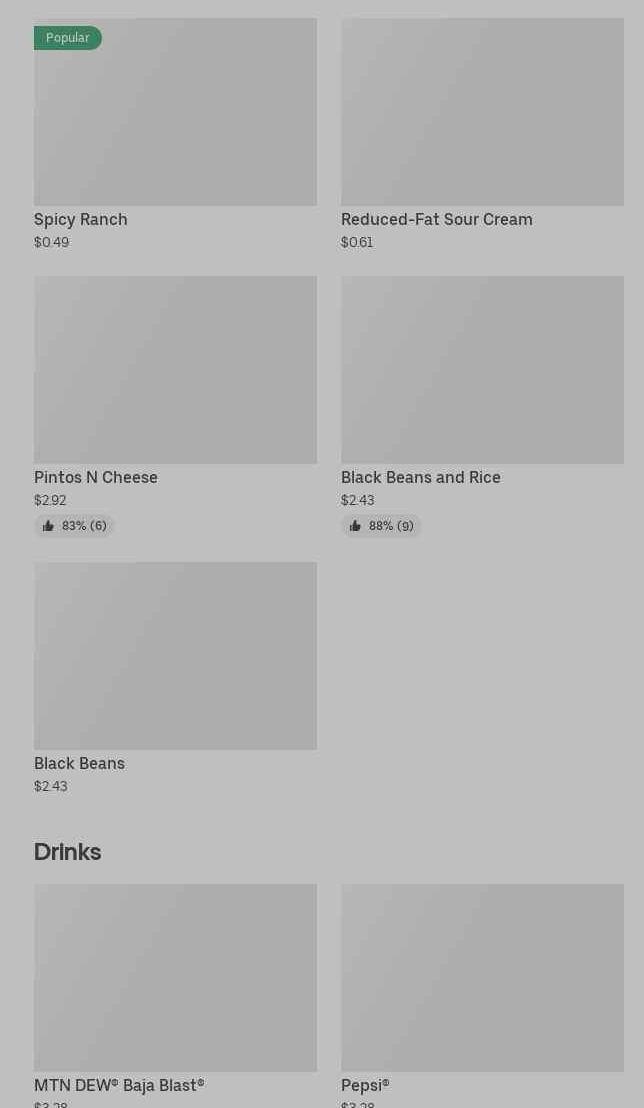644x1108 pixels.
Task: Open the Reduced-Fat Sour Cream photo
Action: [x=482, y=112]
